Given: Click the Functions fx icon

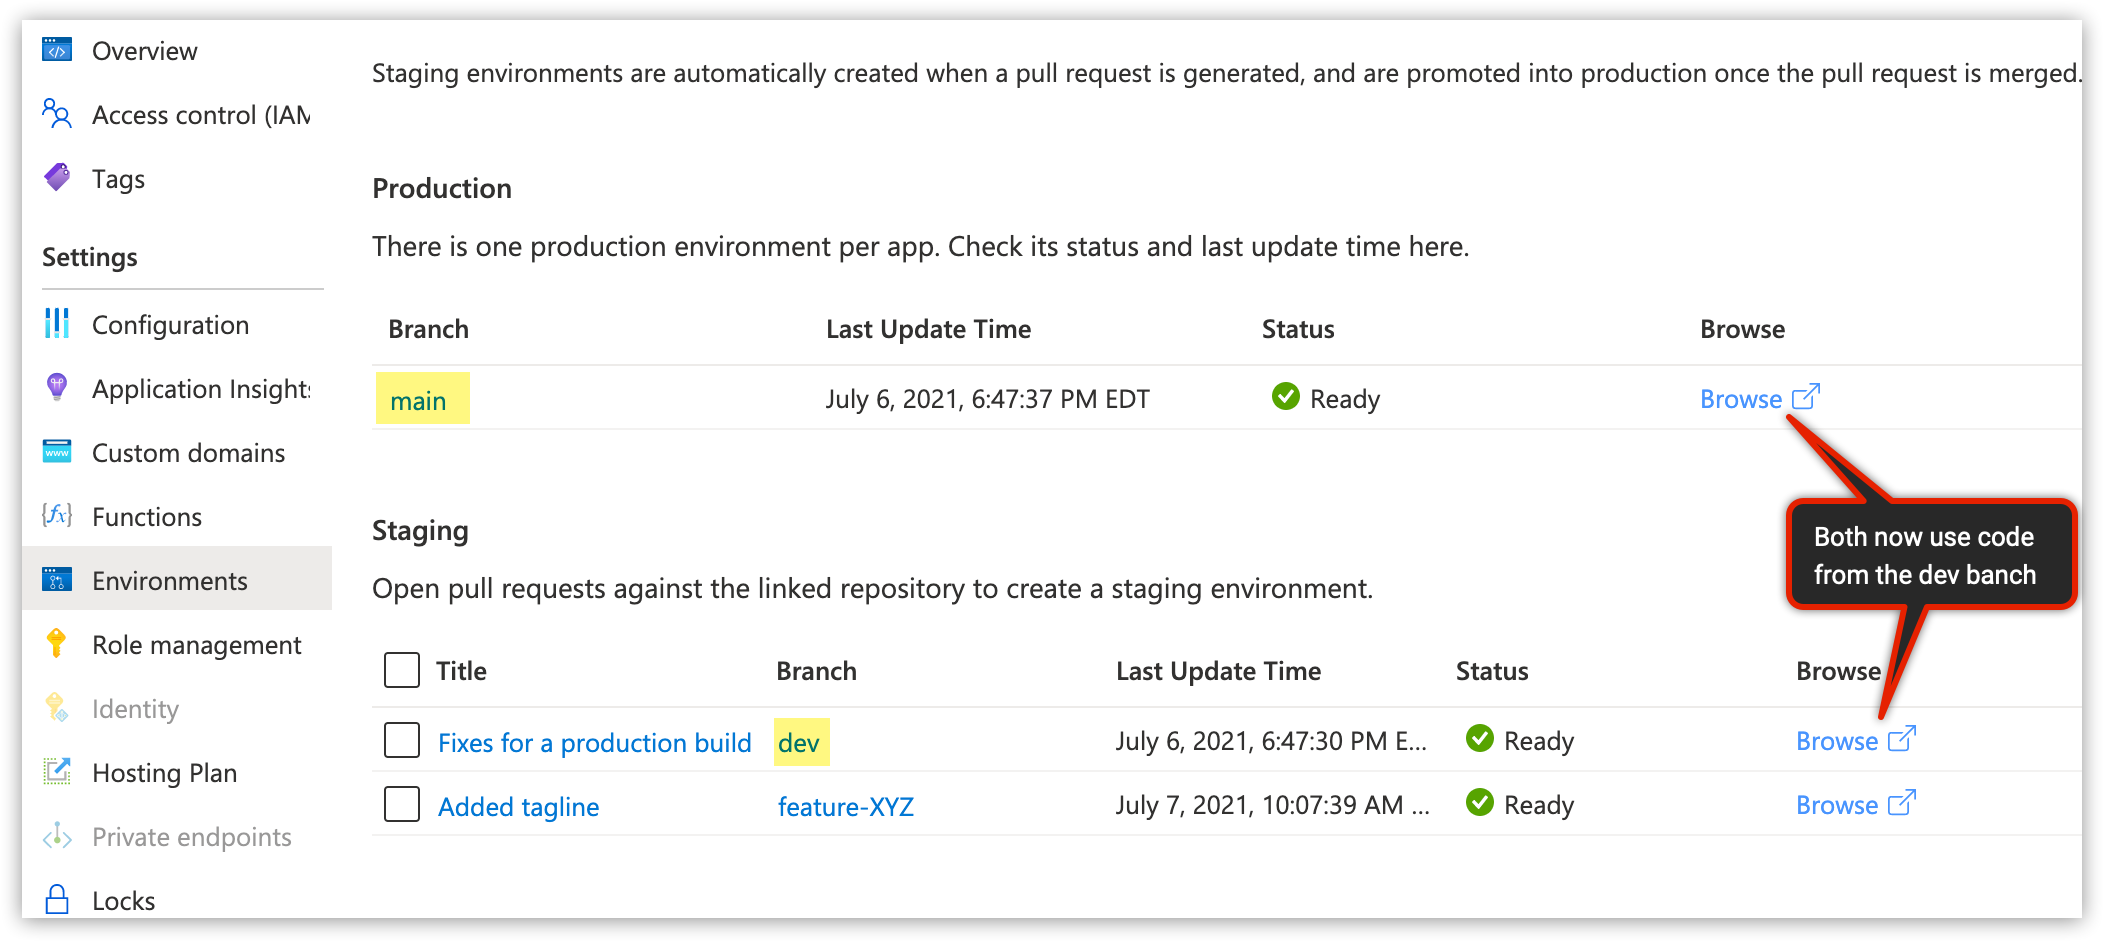Looking at the screenshot, I should [57, 516].
